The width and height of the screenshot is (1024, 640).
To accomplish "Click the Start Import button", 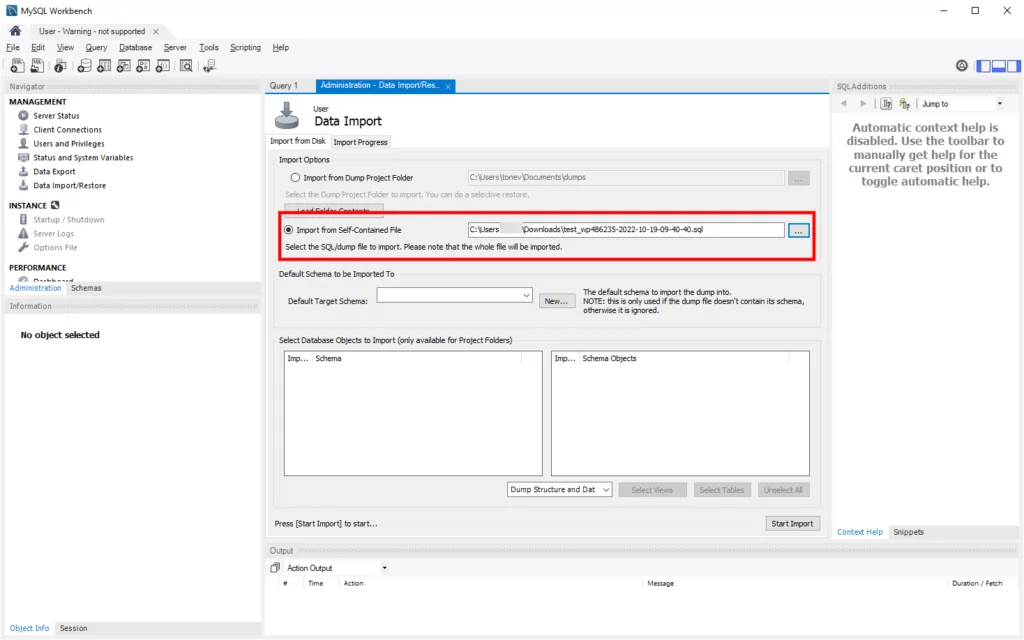I will pyautogui.click(x=792, y=523).
